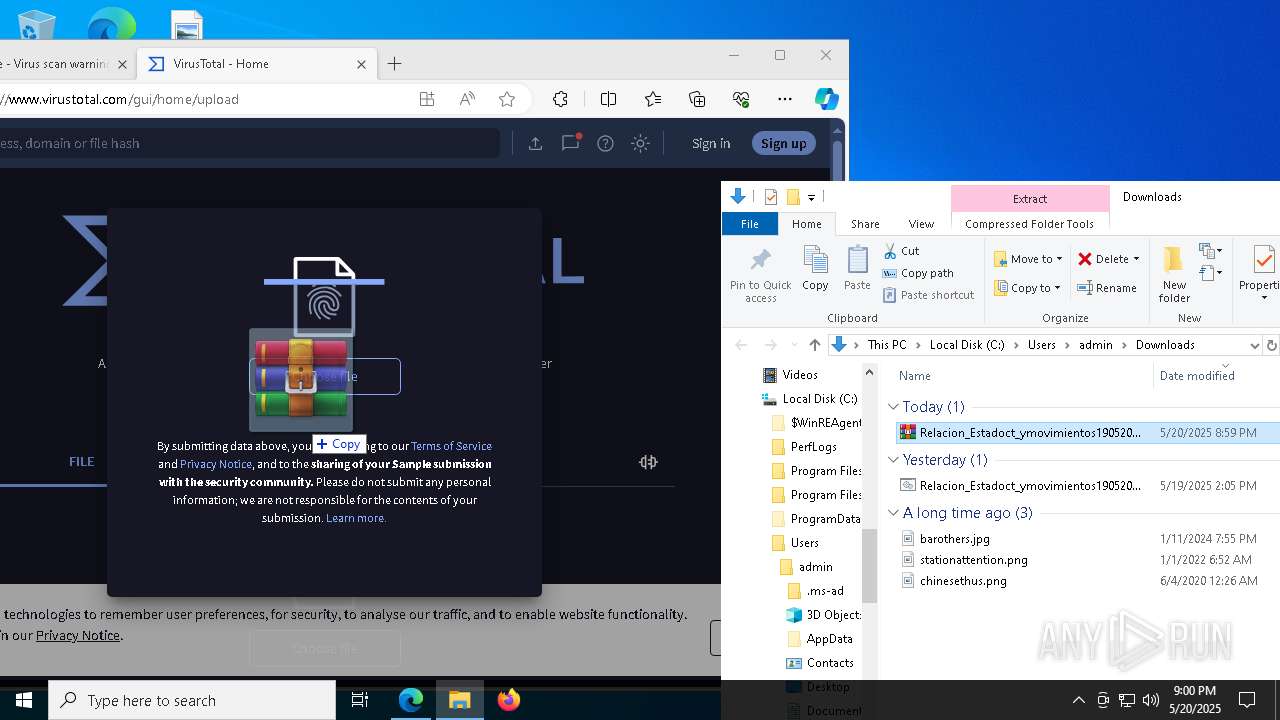Image resolution: width=1280 pixels, height=720 pixels.
Task: Create a New folder in Explorer
Action: 1174,273
